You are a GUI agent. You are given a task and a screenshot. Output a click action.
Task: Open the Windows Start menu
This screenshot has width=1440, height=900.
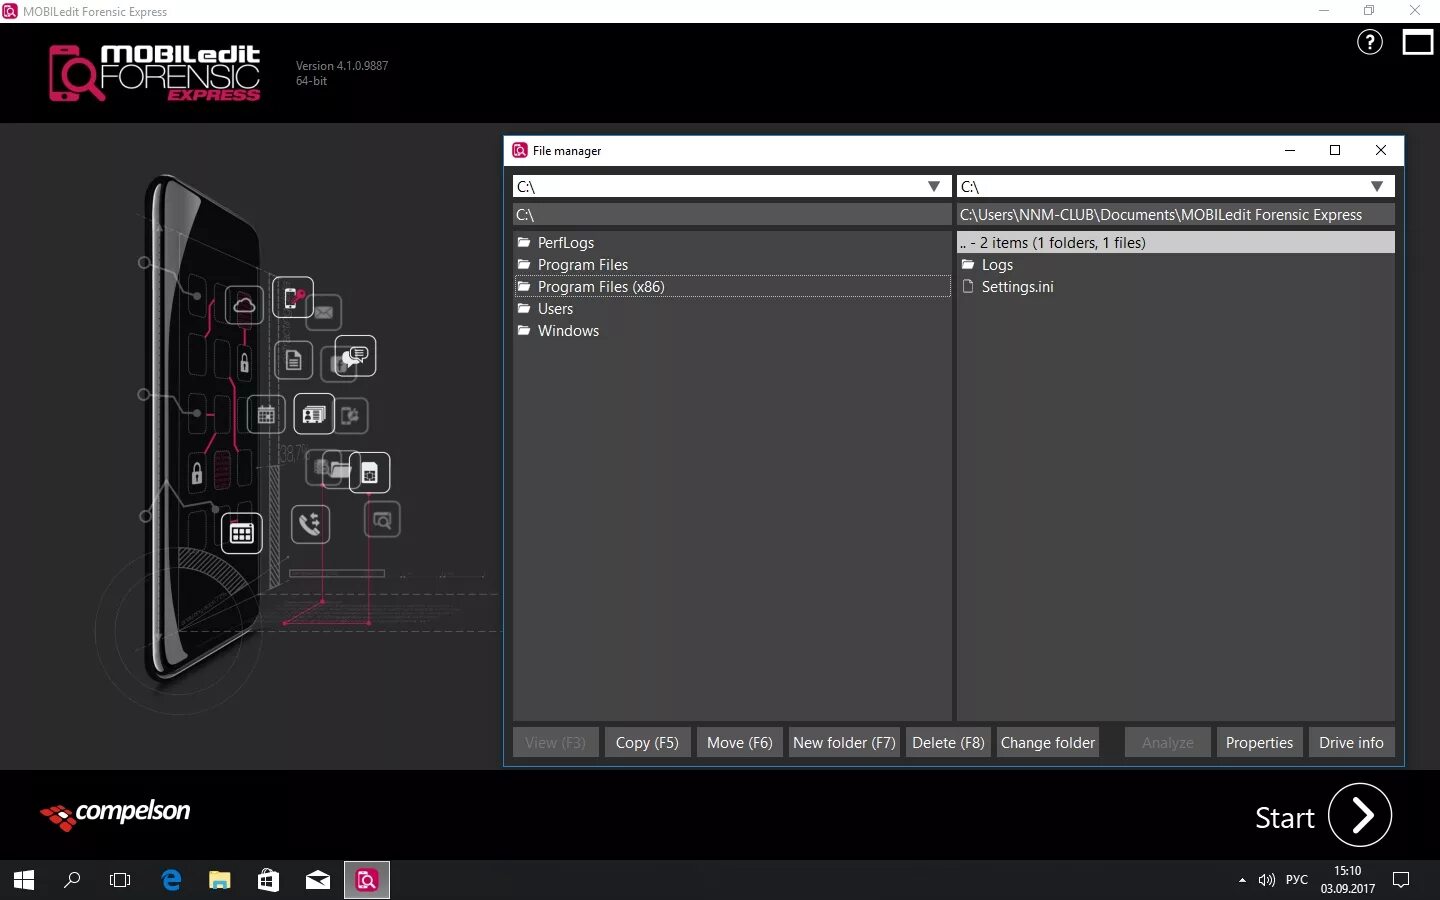tap(24, 880)
